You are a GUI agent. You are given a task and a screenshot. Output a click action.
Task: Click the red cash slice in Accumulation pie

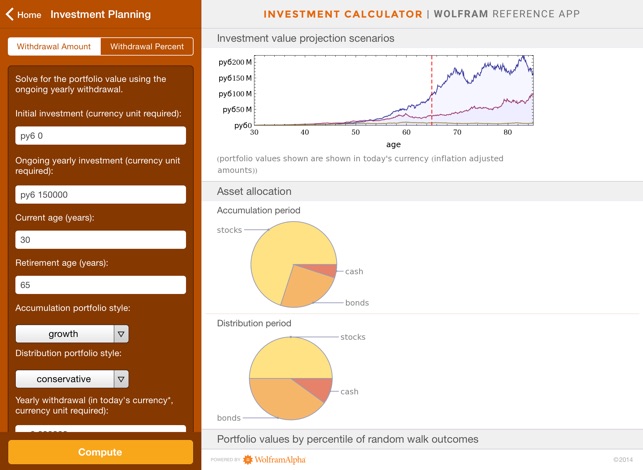pos(323,271)
